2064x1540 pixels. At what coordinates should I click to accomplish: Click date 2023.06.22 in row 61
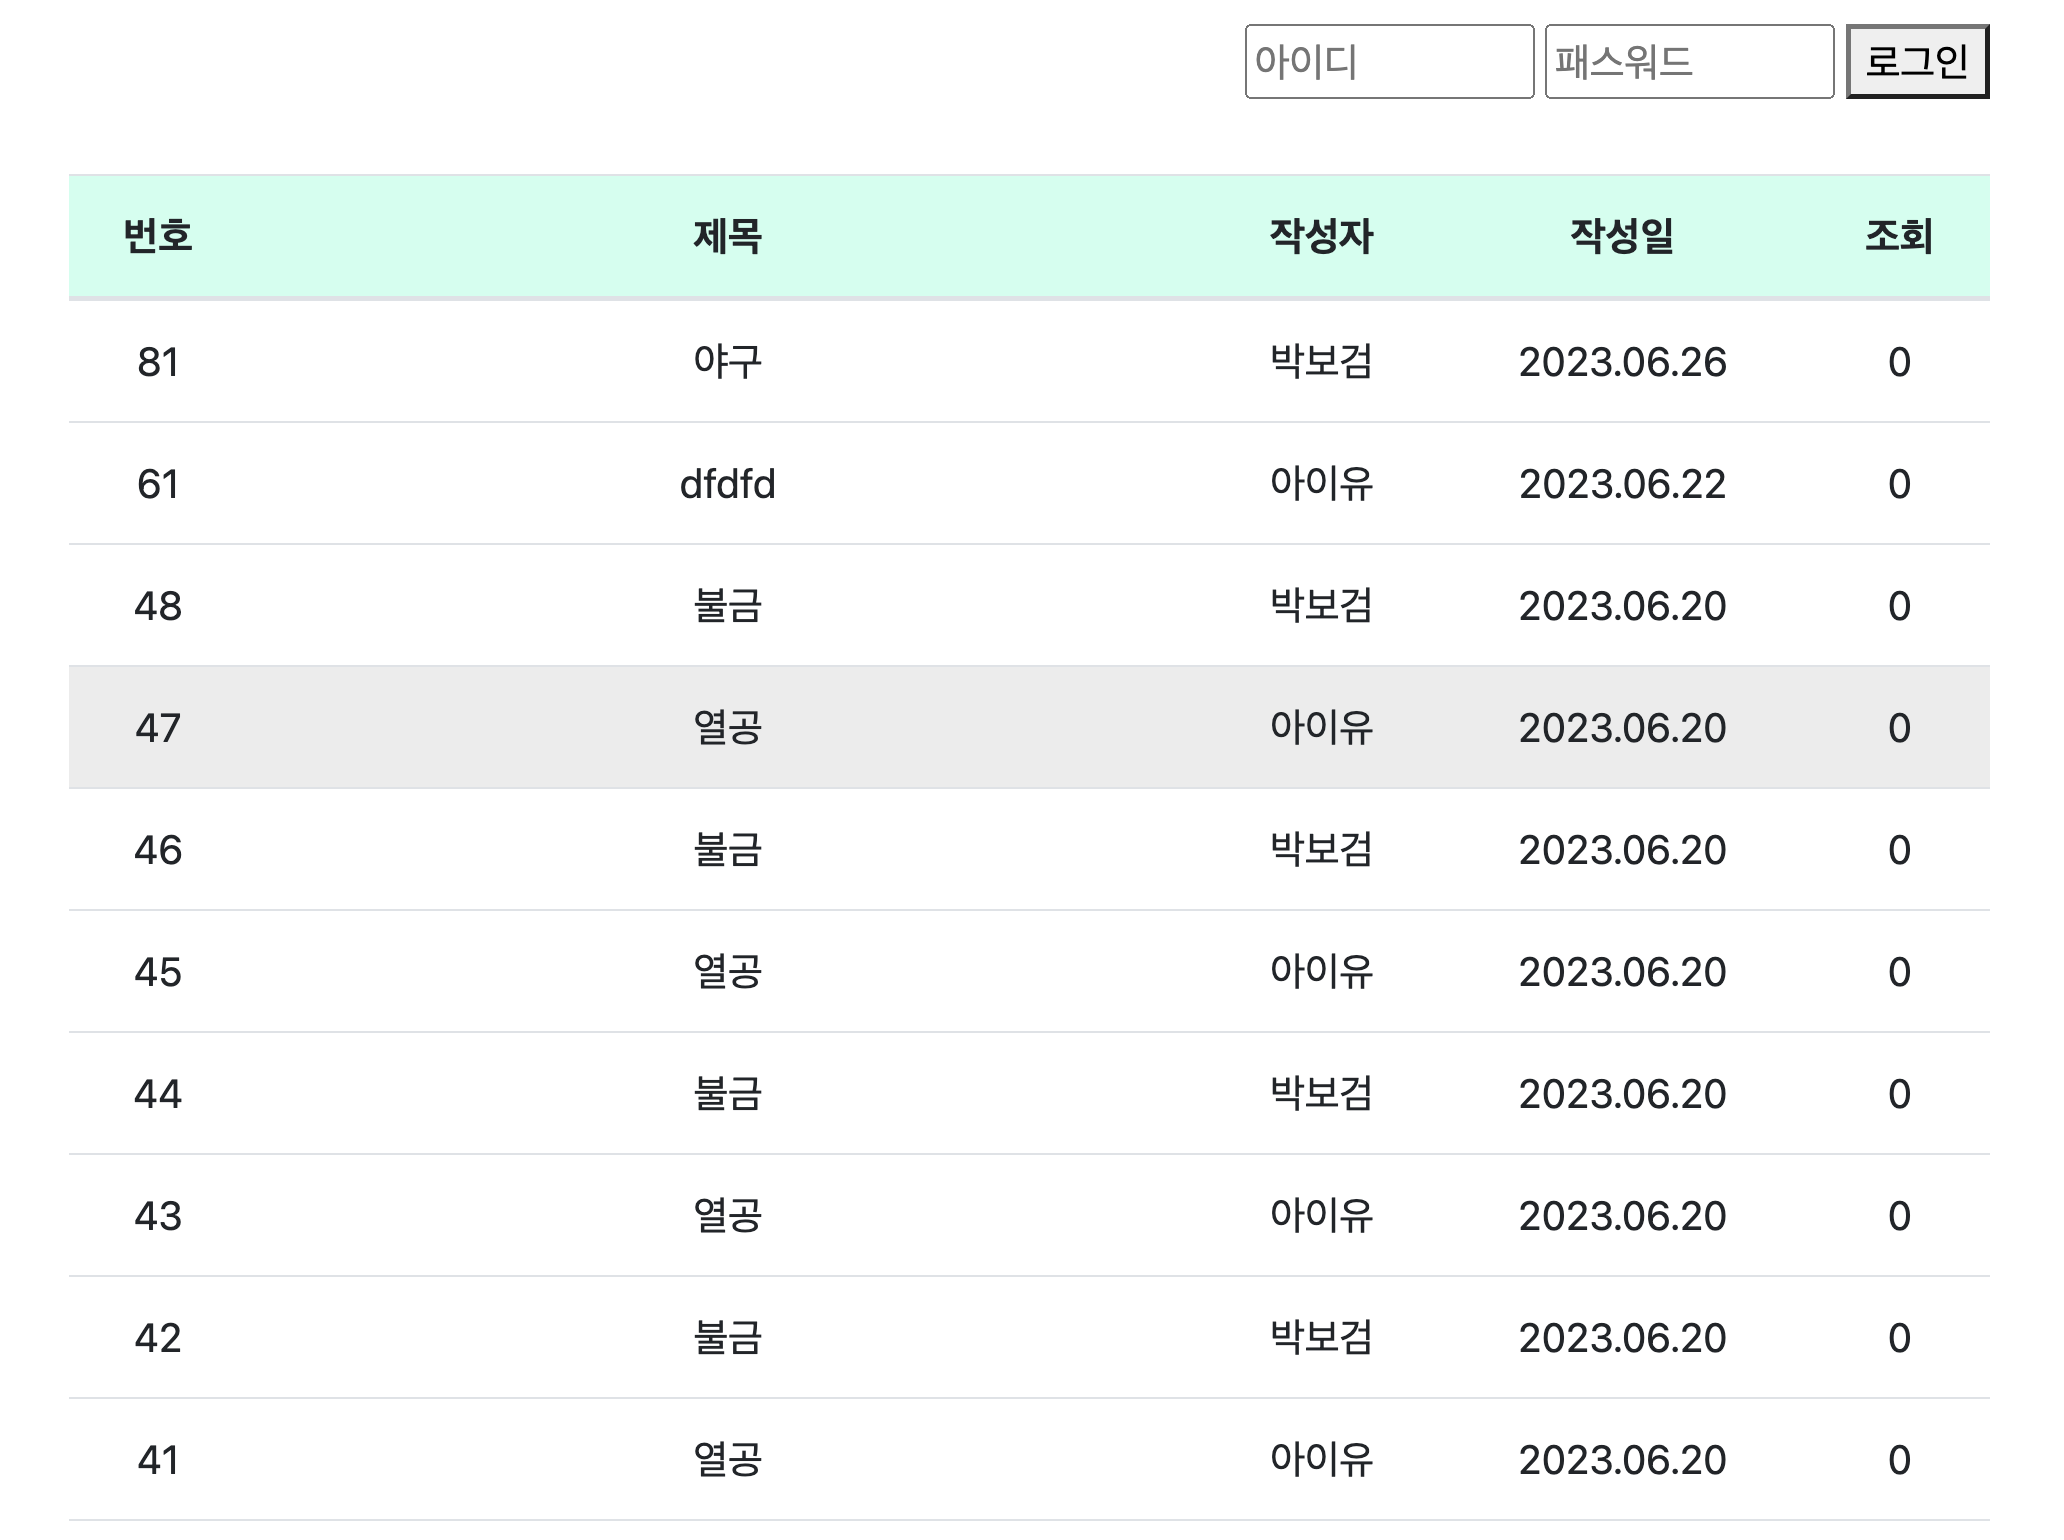click(1622, 484)
